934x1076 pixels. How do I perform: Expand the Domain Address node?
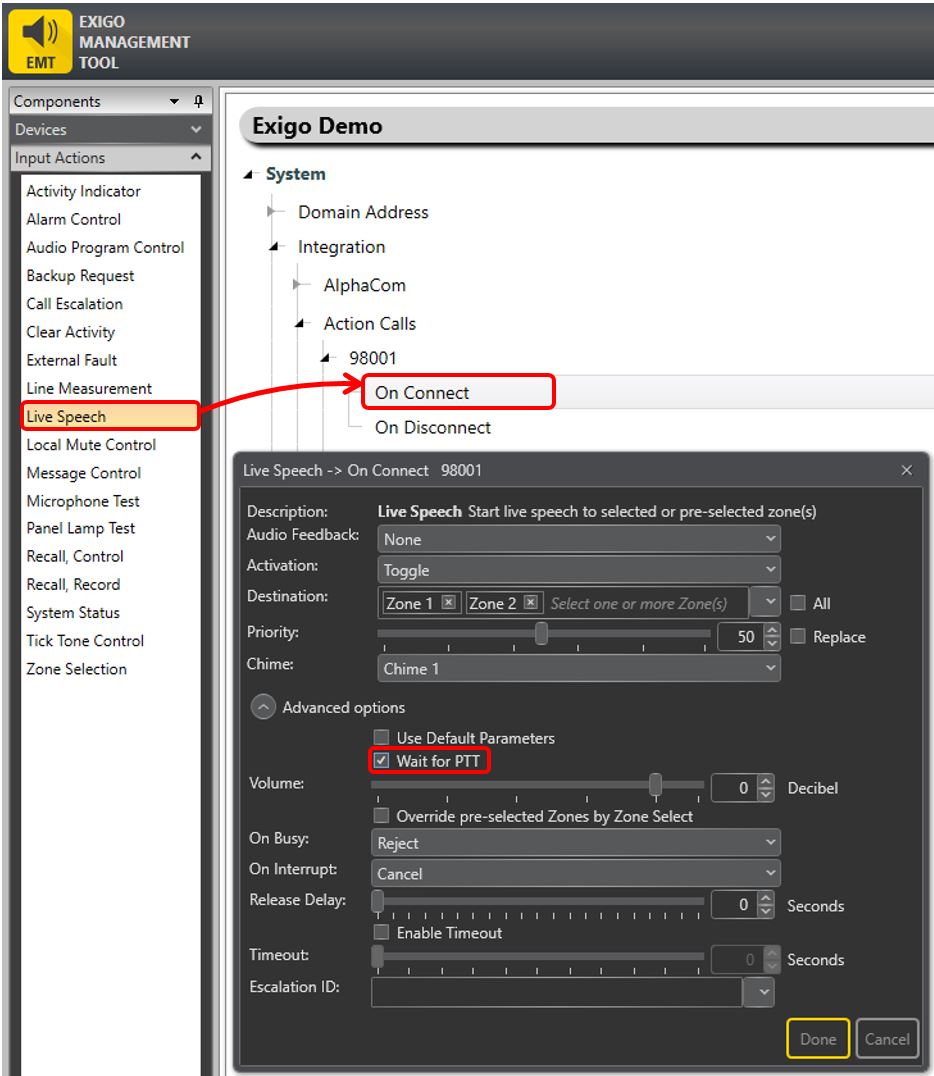pyautogui.click(x=272, y=212)
